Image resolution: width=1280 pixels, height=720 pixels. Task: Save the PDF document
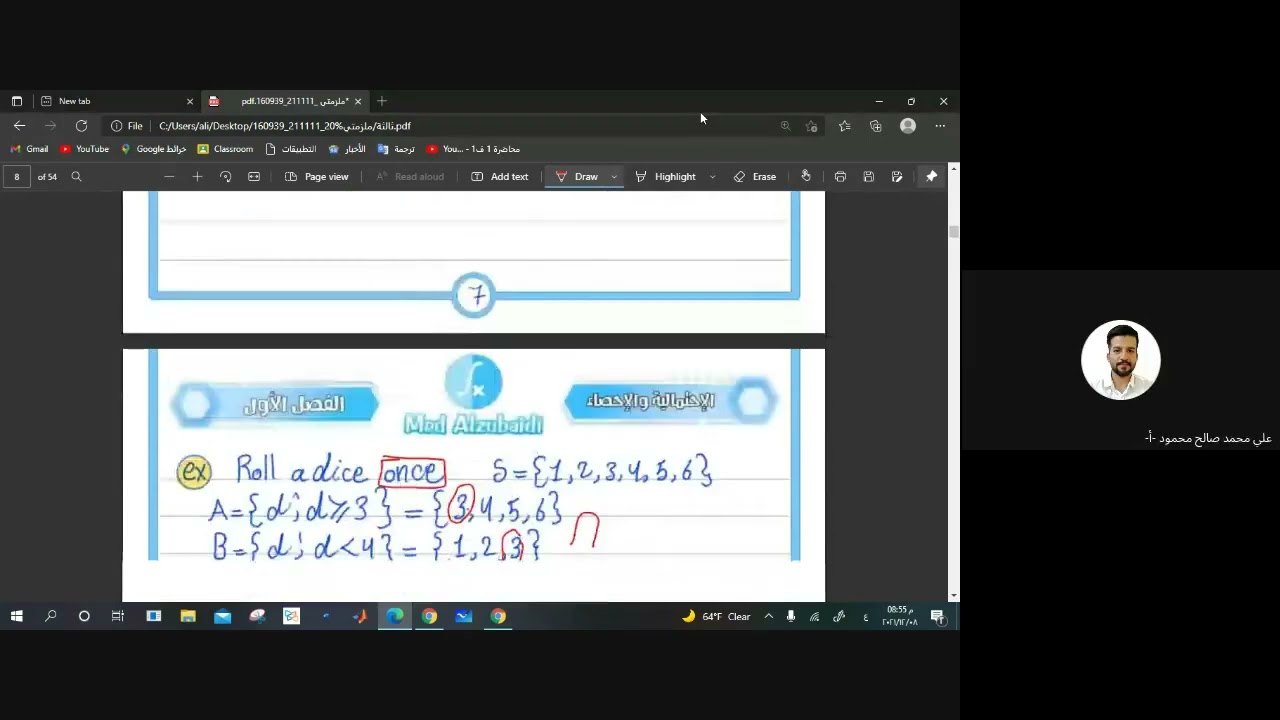pyautogui.click(x=869, y=177)
